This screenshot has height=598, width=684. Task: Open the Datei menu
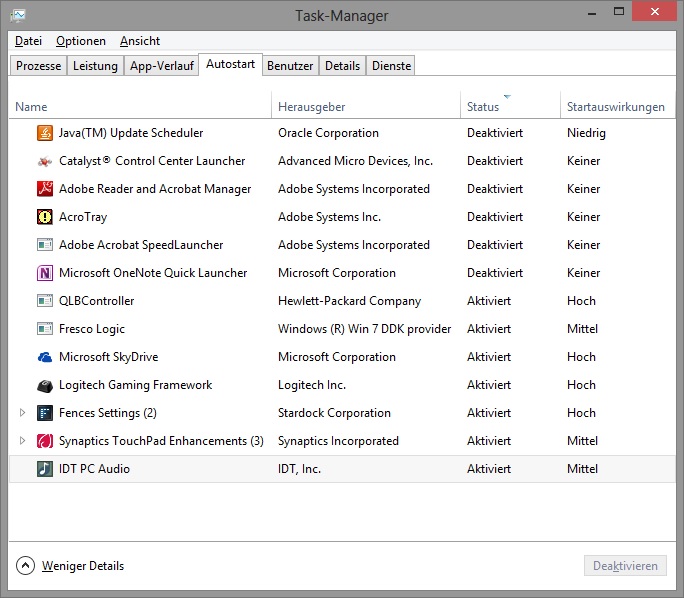click(x=28, y=41)
